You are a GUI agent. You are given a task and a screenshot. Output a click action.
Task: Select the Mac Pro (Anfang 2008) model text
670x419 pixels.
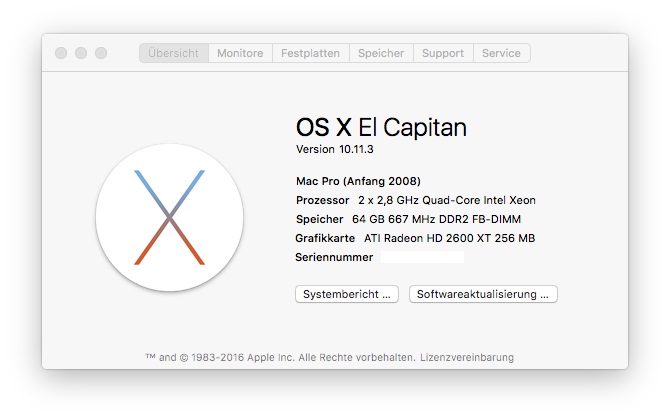point(358,181)
